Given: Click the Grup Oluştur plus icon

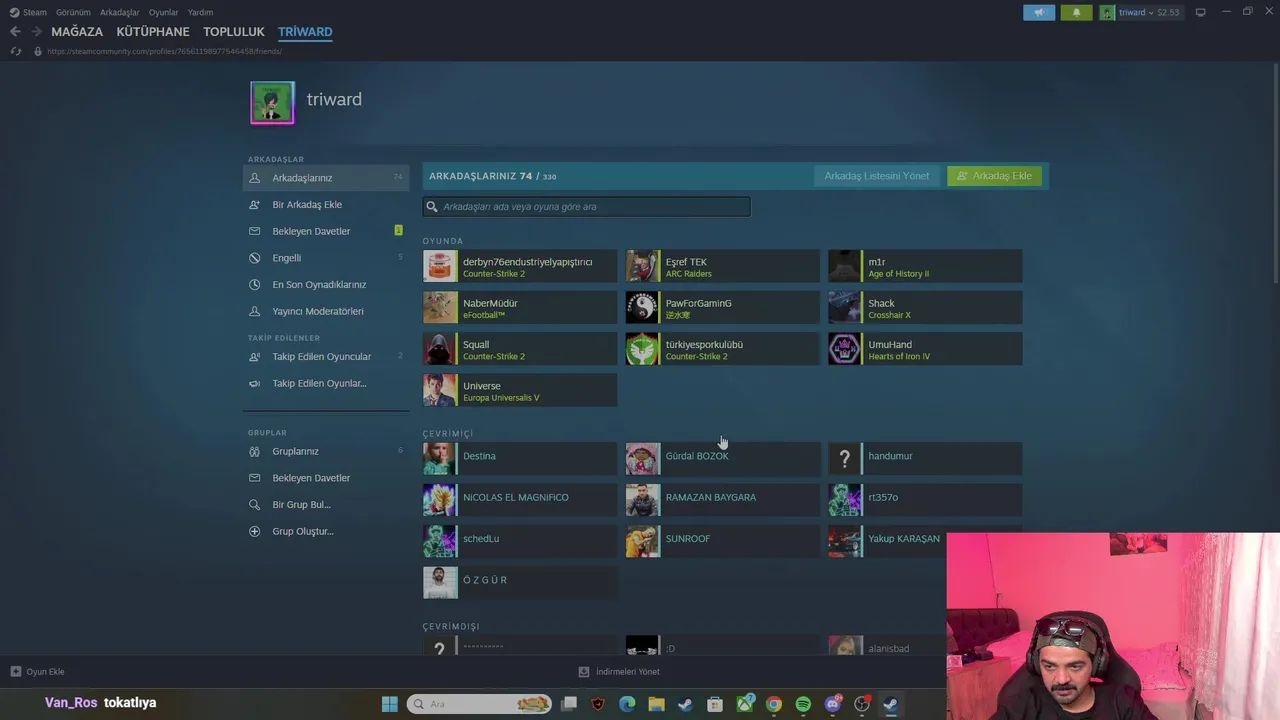Looking at the screenshot, I should (254, 531).
